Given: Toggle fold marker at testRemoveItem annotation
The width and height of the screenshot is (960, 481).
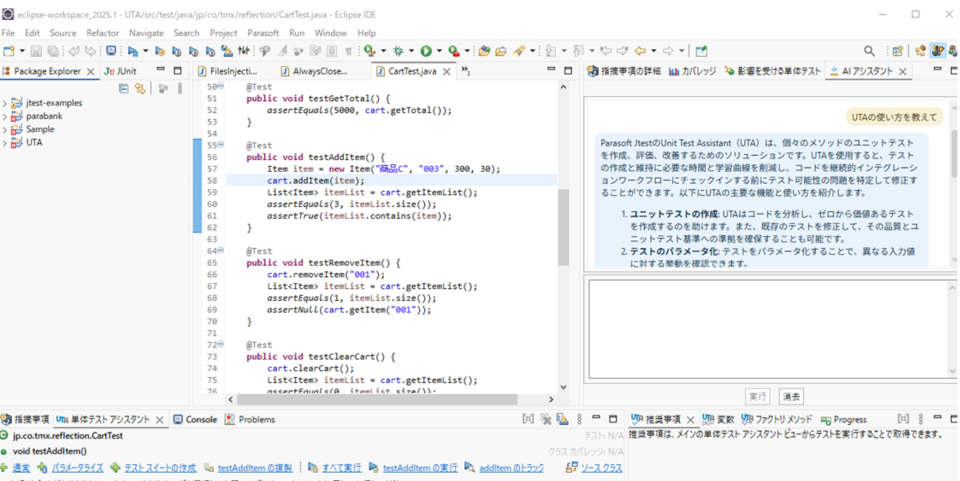Looking at the screenshot, I should point(221,251).
